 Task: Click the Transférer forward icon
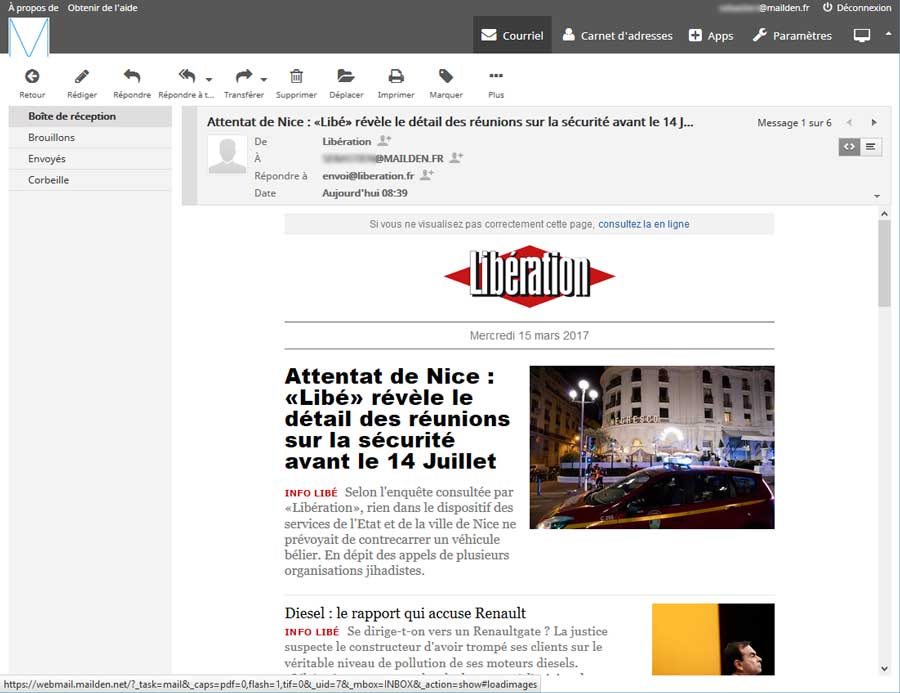click(244, 76)
